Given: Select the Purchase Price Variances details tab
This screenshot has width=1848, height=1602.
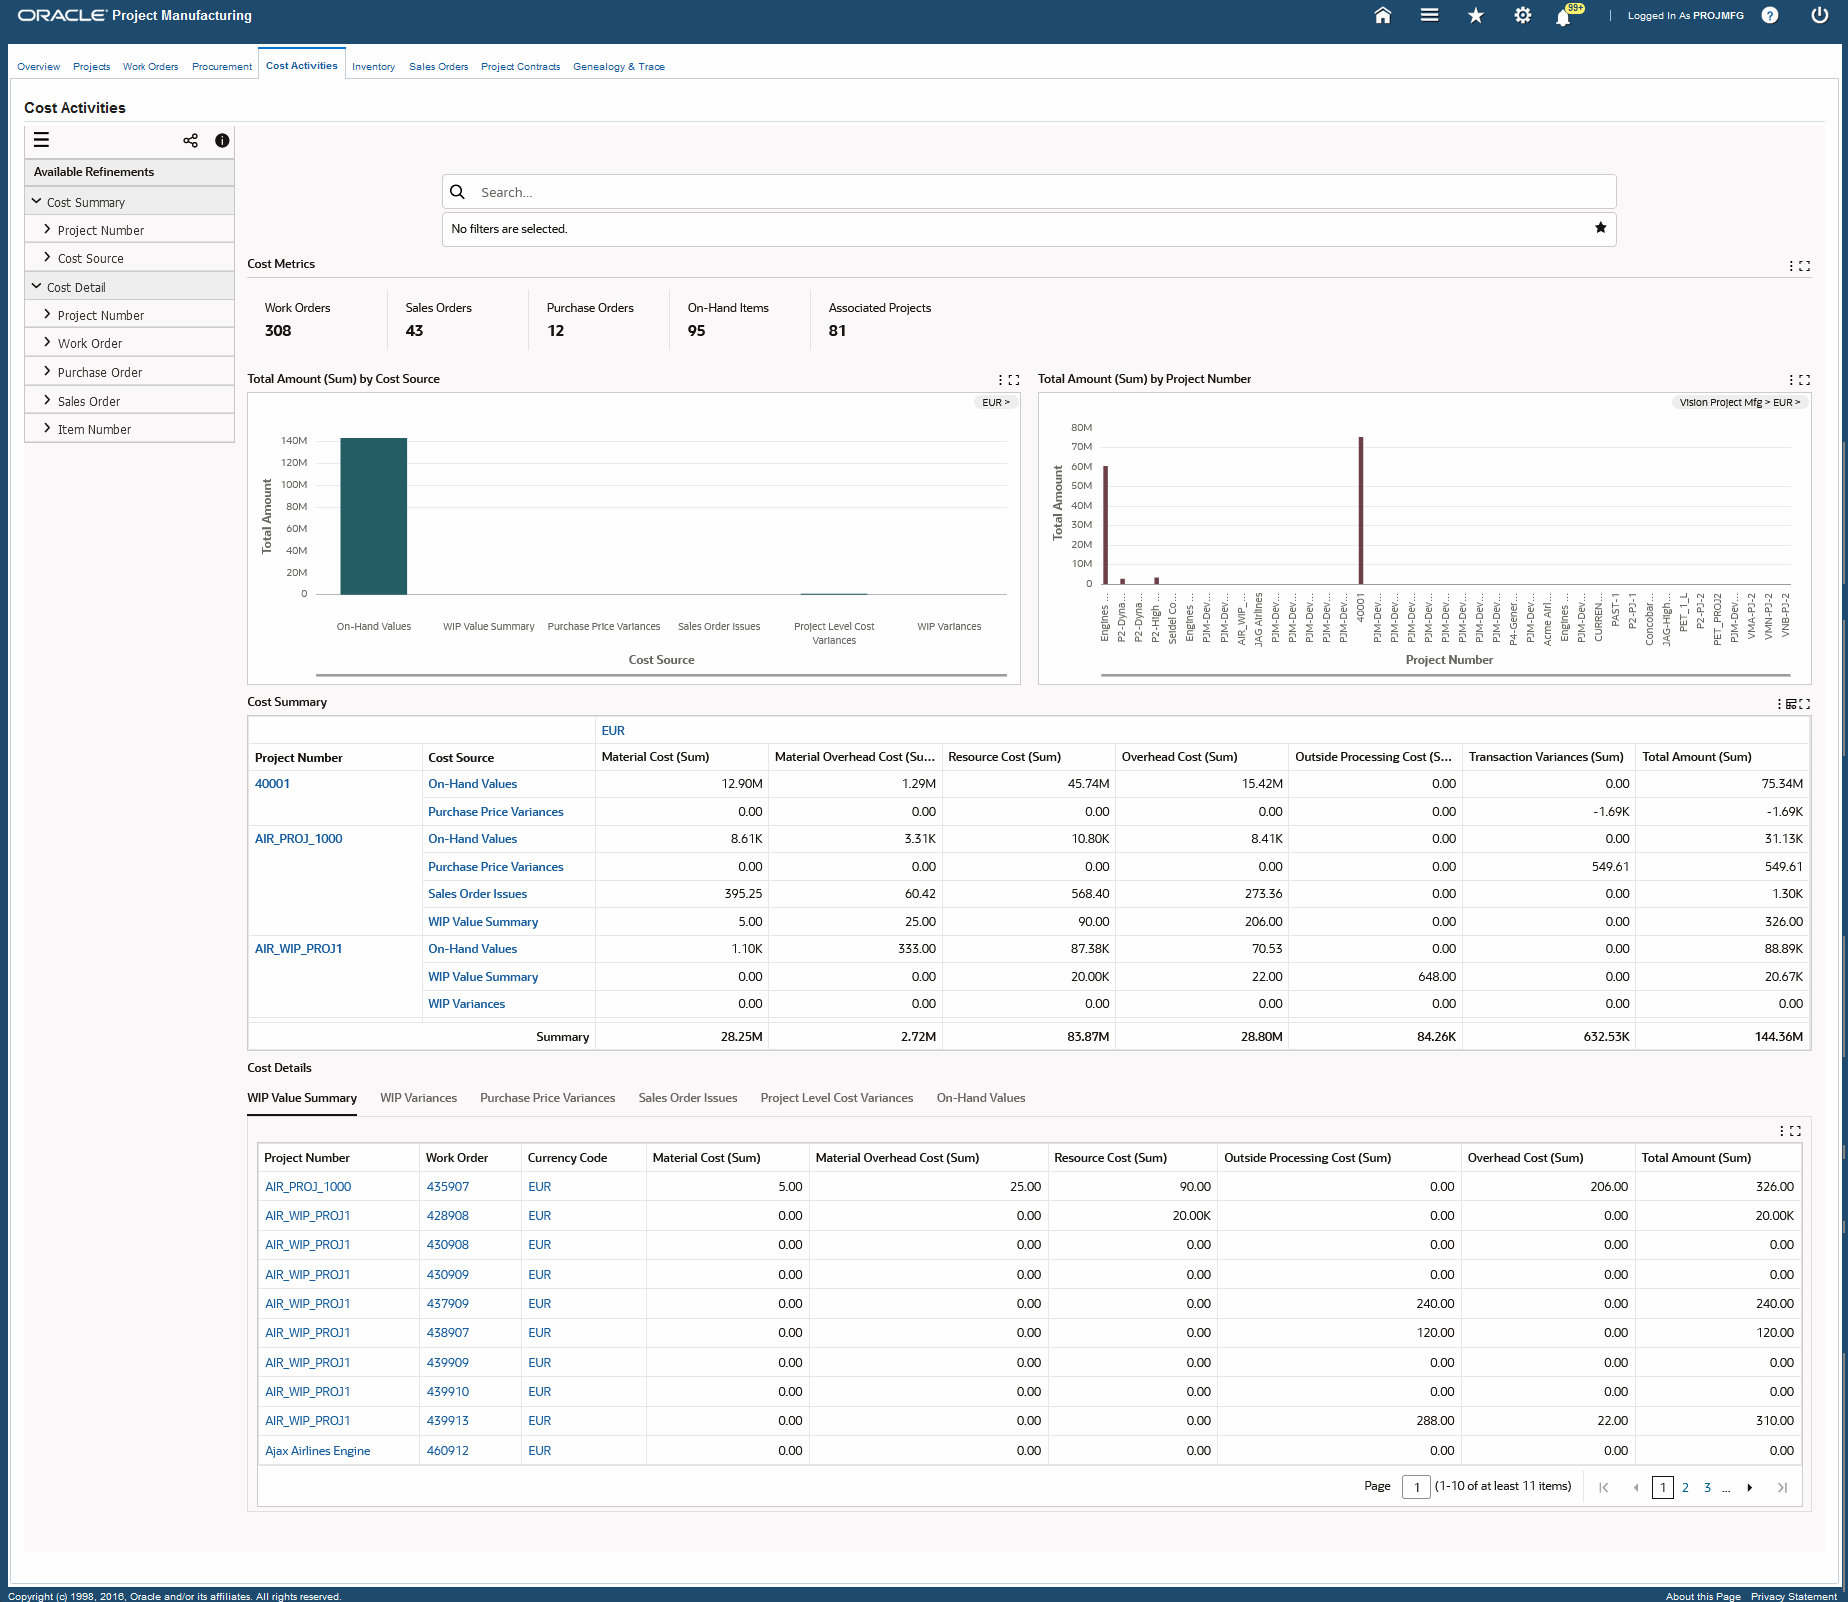Looking at the screenshot, I should tap(547, 1098).
